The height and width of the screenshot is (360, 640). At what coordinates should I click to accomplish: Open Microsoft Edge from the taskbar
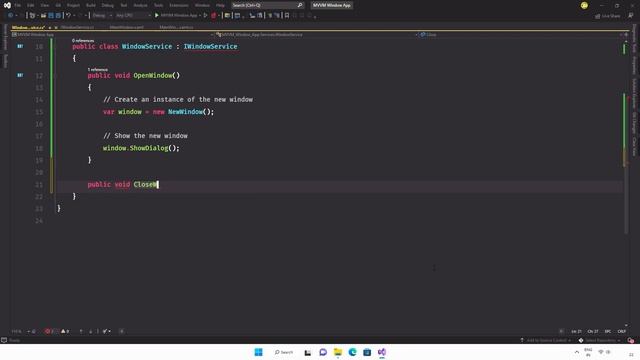pyautogui.click(x=352, y=352)
